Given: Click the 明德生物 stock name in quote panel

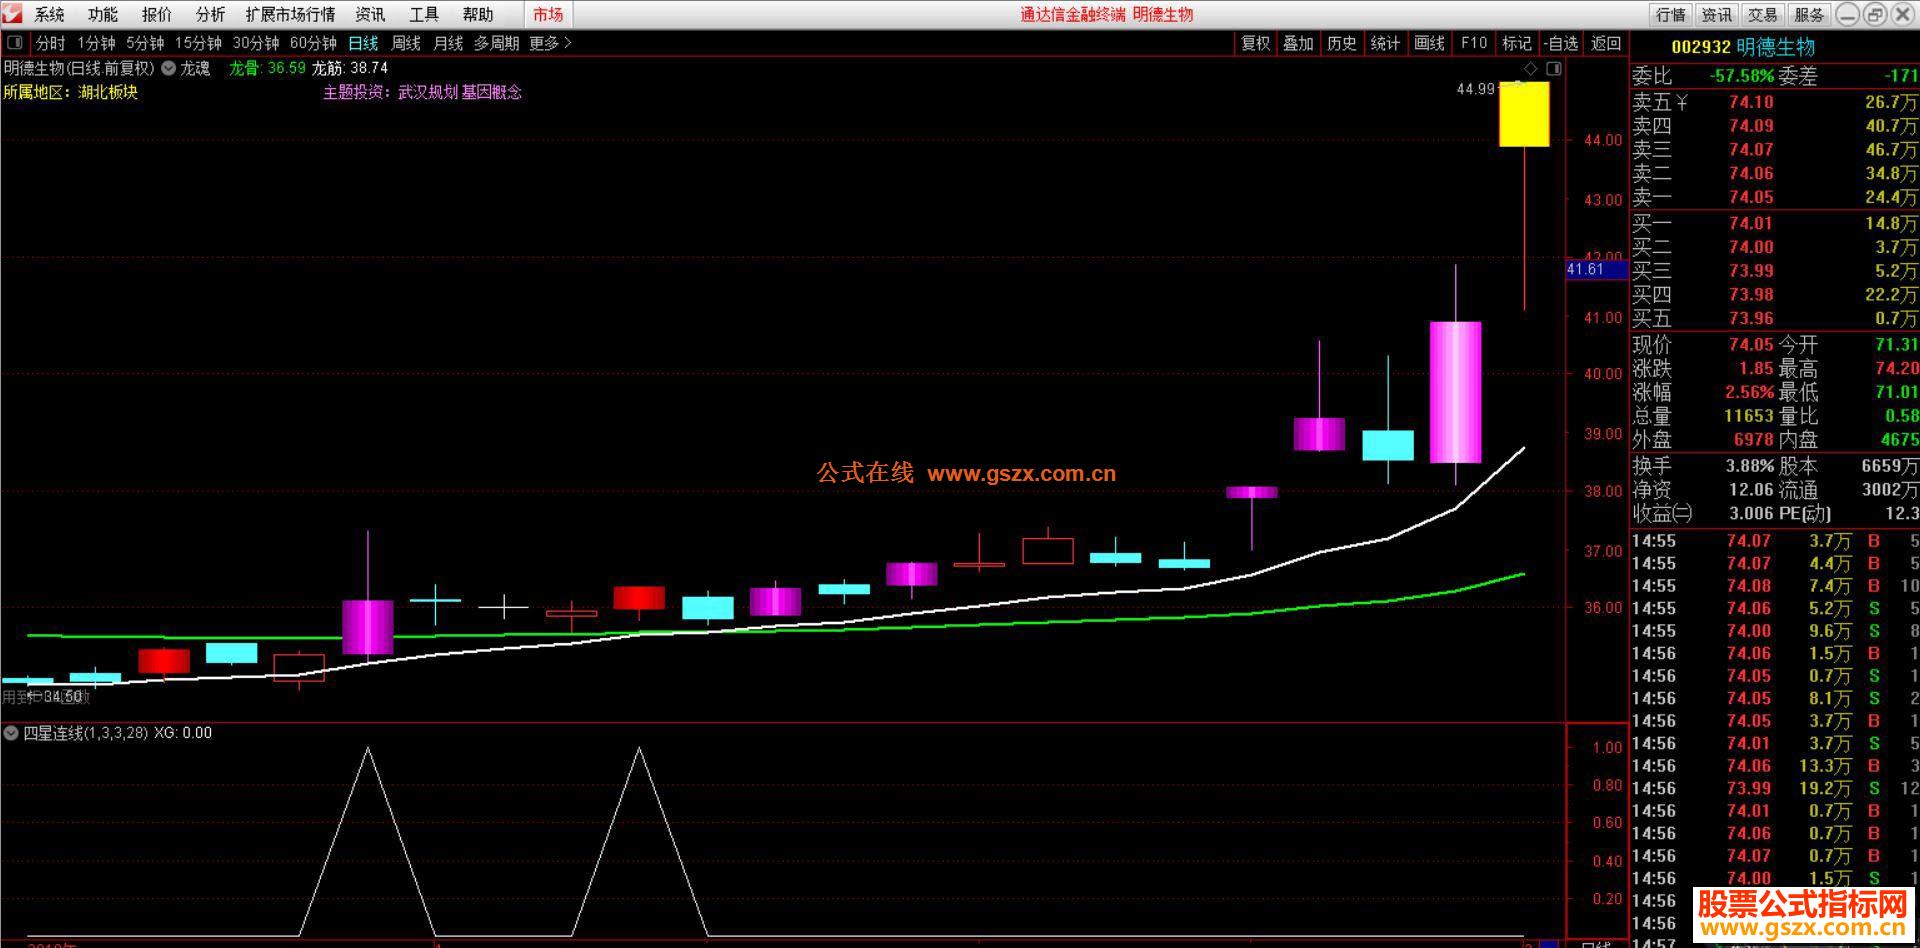Looking at the screenshot, I should pyautogui.click(x=1775, y=47).
